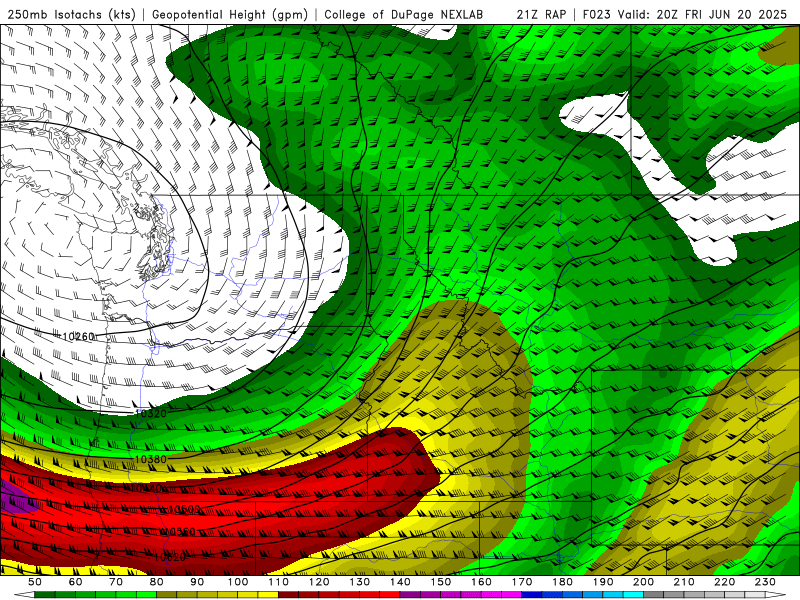Screen dimensions: 800x600
Task: Click the 10260 height contour label
Action: [x=78, y=337]
